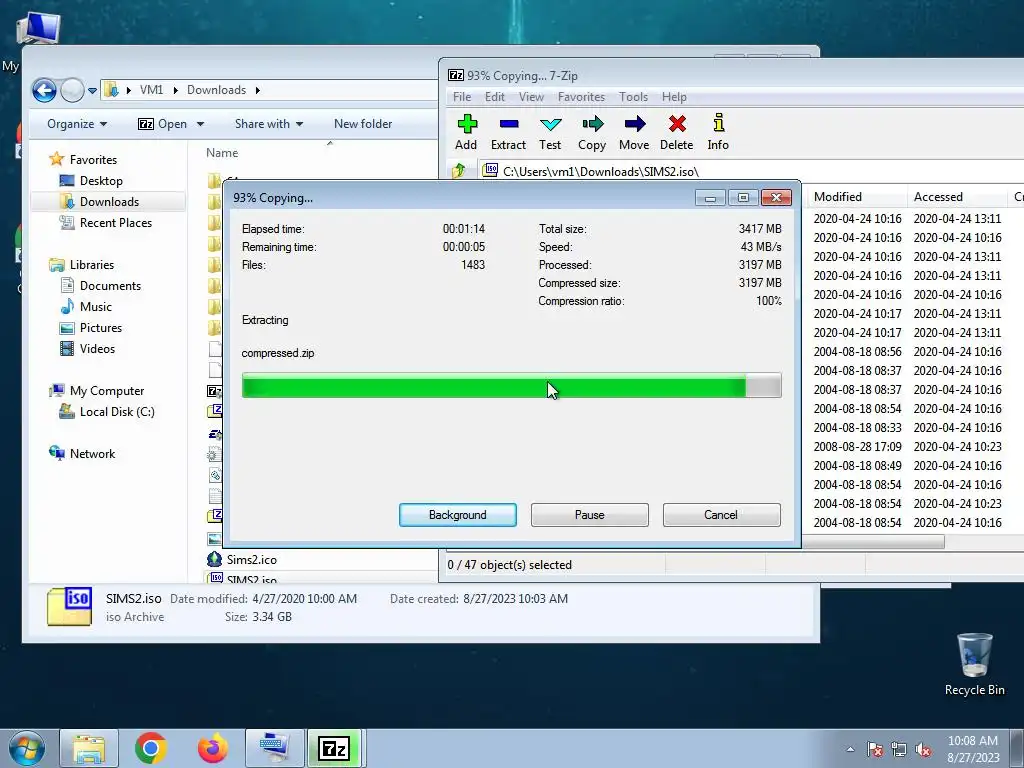
Task: Open the Windows Start menu orb
Action: (x=27, y=748)
